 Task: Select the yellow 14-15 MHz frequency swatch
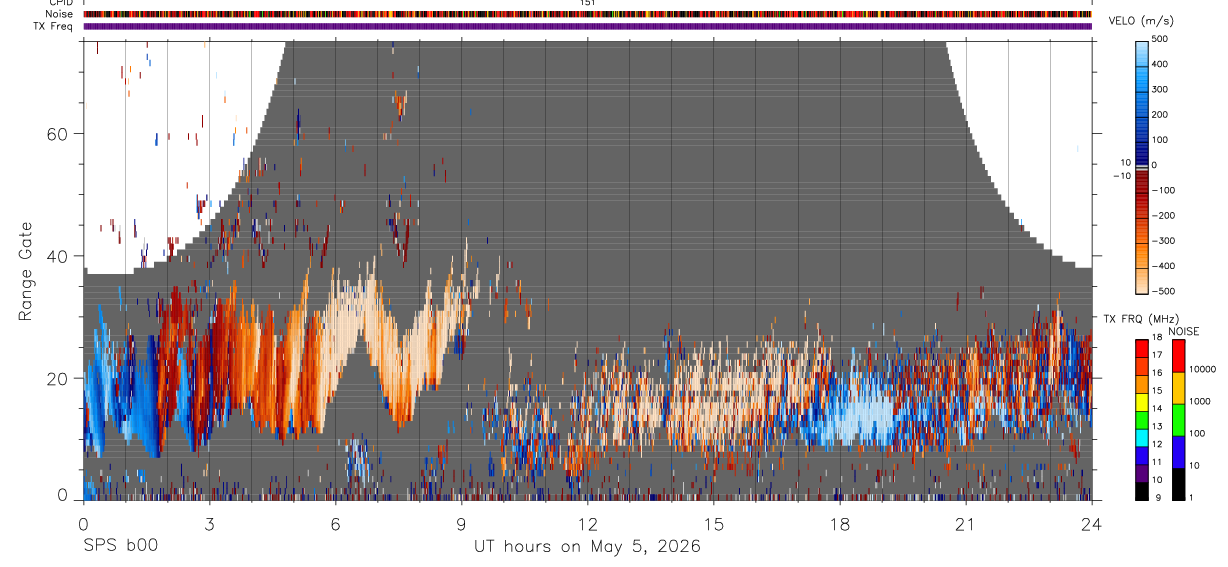[1143, 402]
